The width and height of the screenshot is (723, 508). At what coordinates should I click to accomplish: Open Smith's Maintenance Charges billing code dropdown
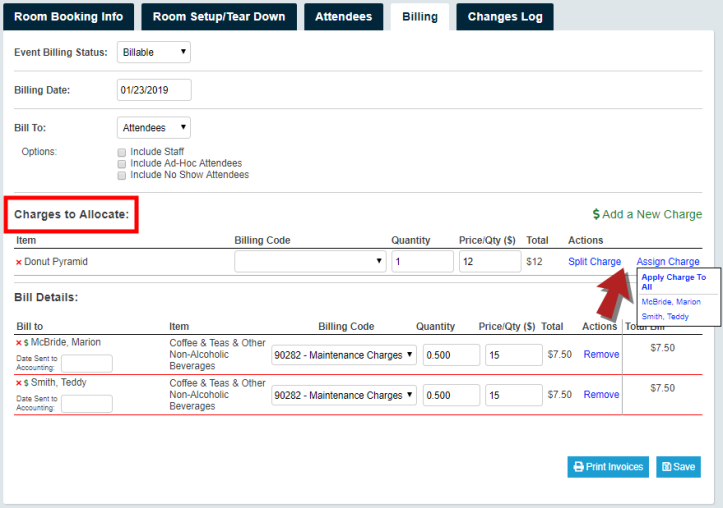pyautogui.click(x=344, y=395)
